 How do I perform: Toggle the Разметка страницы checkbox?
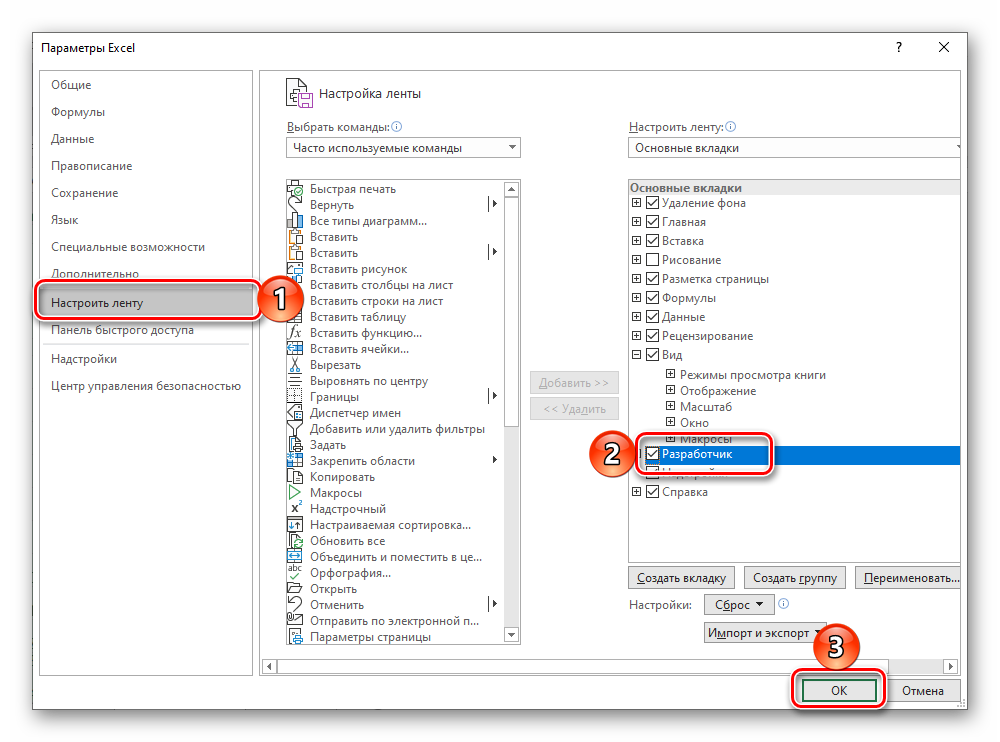pyautogui.click(x=652, y=279)
